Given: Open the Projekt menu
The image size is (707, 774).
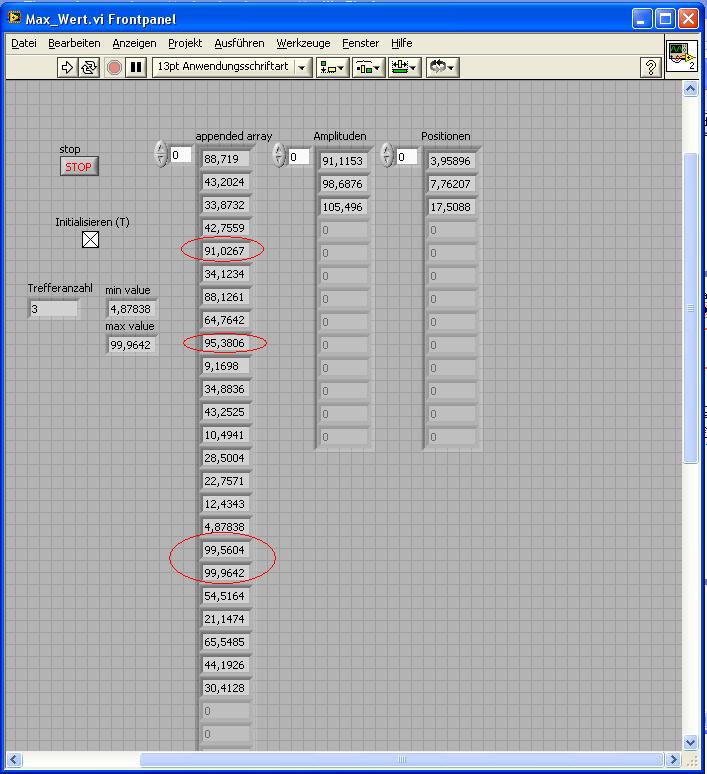Looking at the screenshot, I should [185, 43].
